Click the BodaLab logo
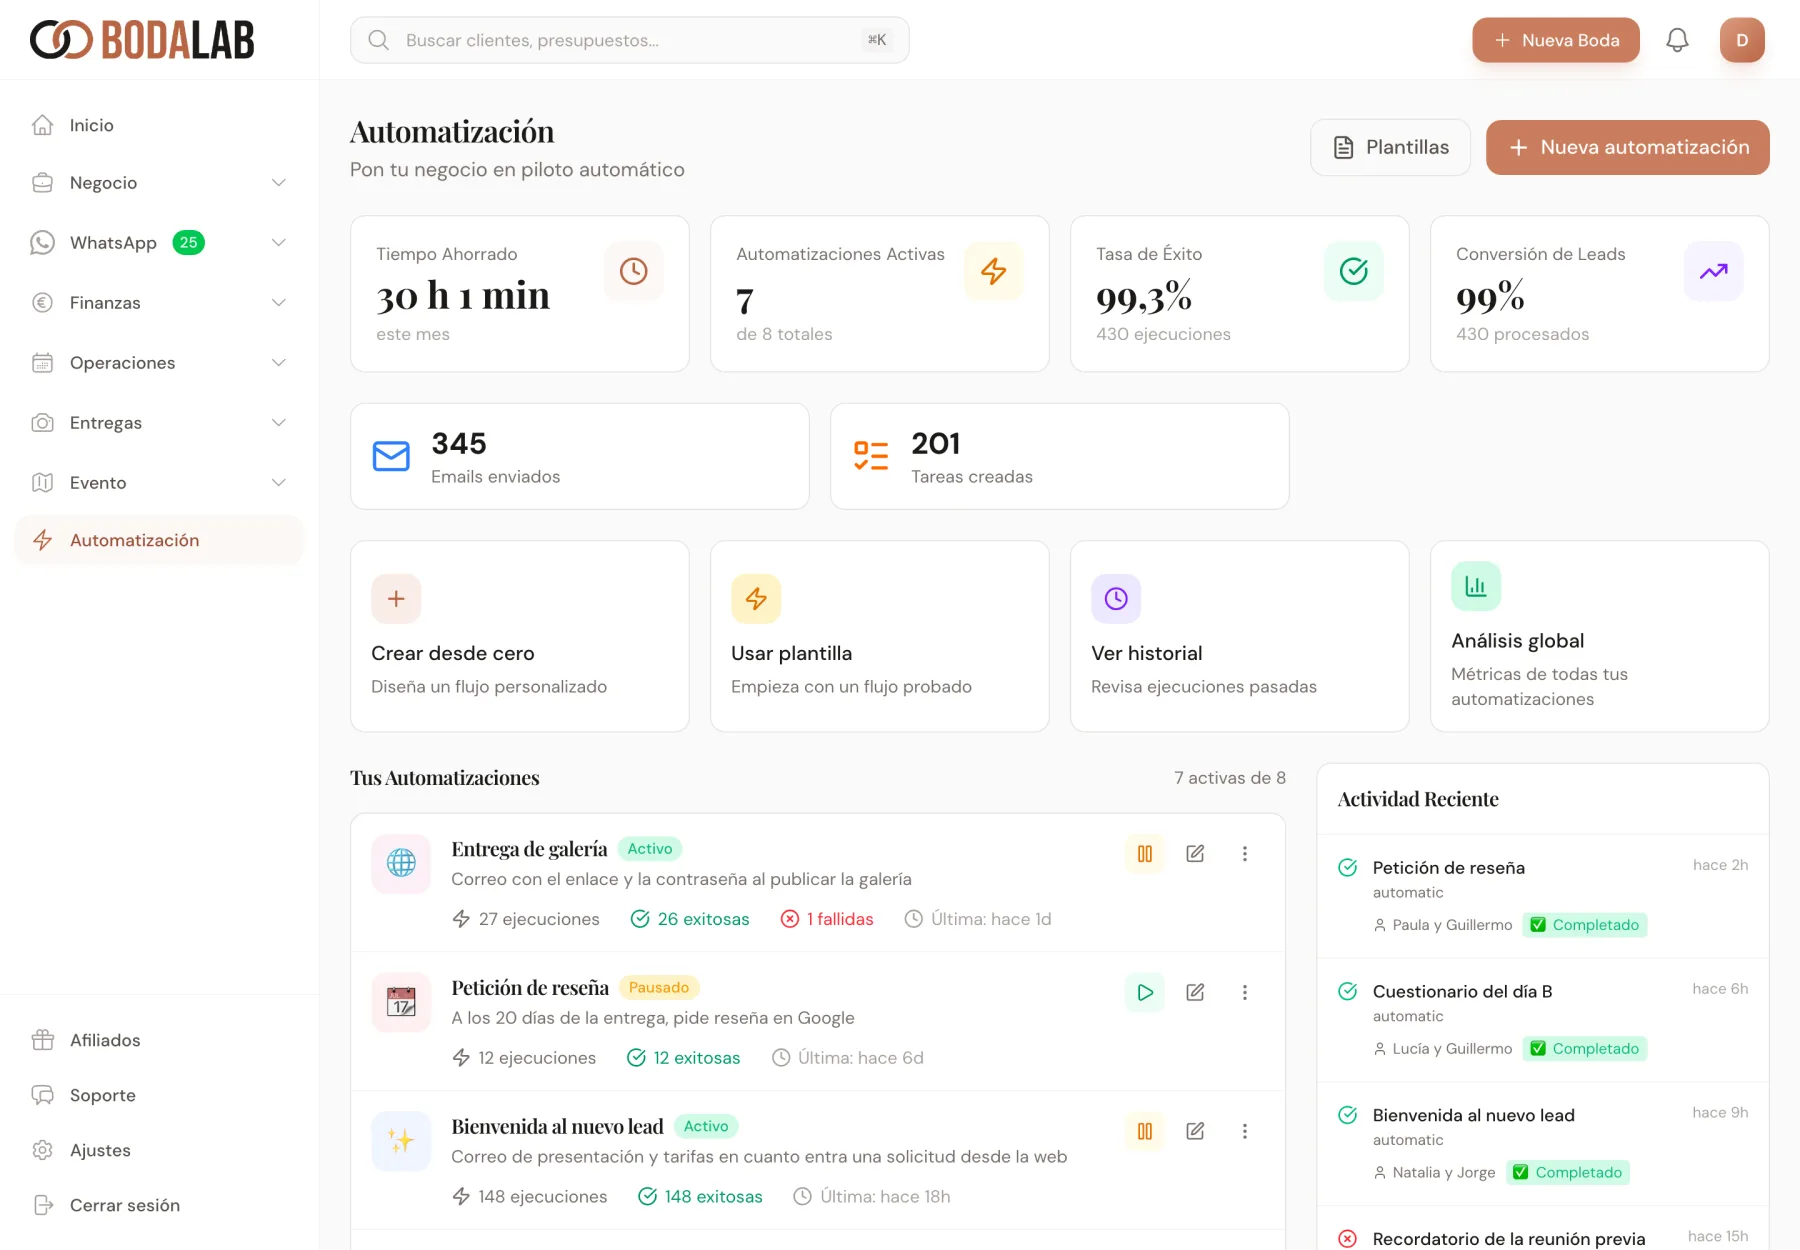Image resolution: width=1800 pixels, height=1250 pixels. pyautogui.click(x=142, y=40)
